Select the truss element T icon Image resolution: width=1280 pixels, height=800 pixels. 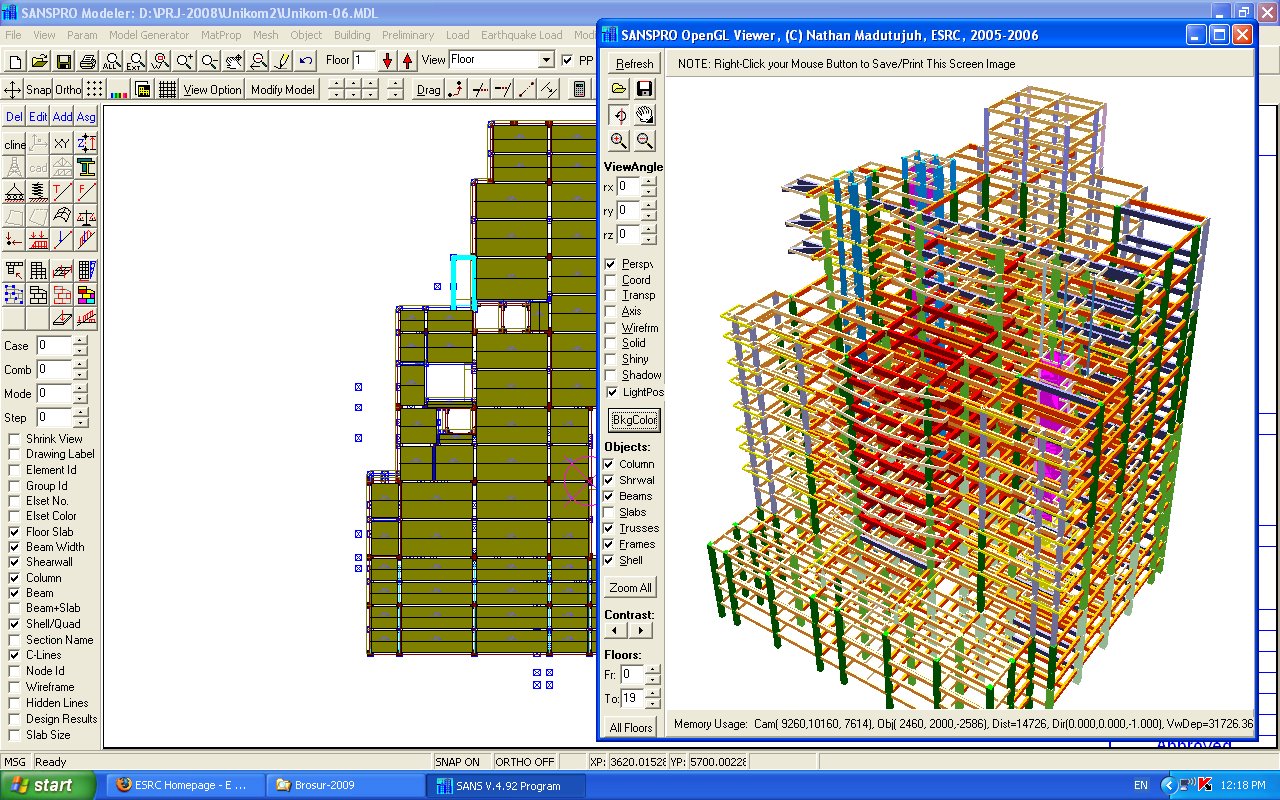(x=63, y=191)
